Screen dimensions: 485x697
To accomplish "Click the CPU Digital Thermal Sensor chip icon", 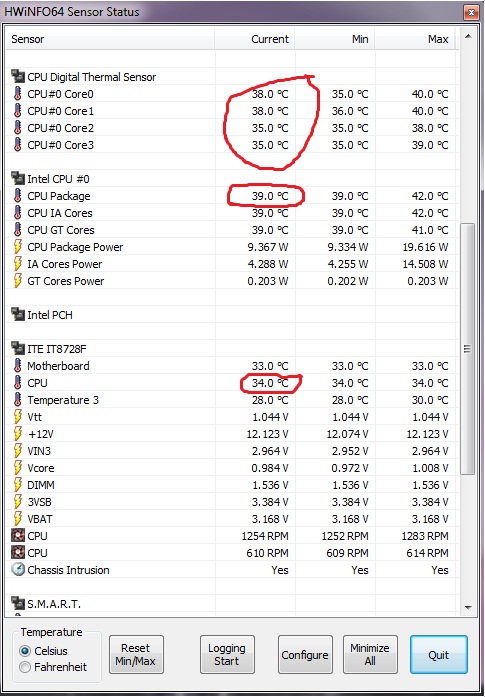I will (x=18, y=76).
